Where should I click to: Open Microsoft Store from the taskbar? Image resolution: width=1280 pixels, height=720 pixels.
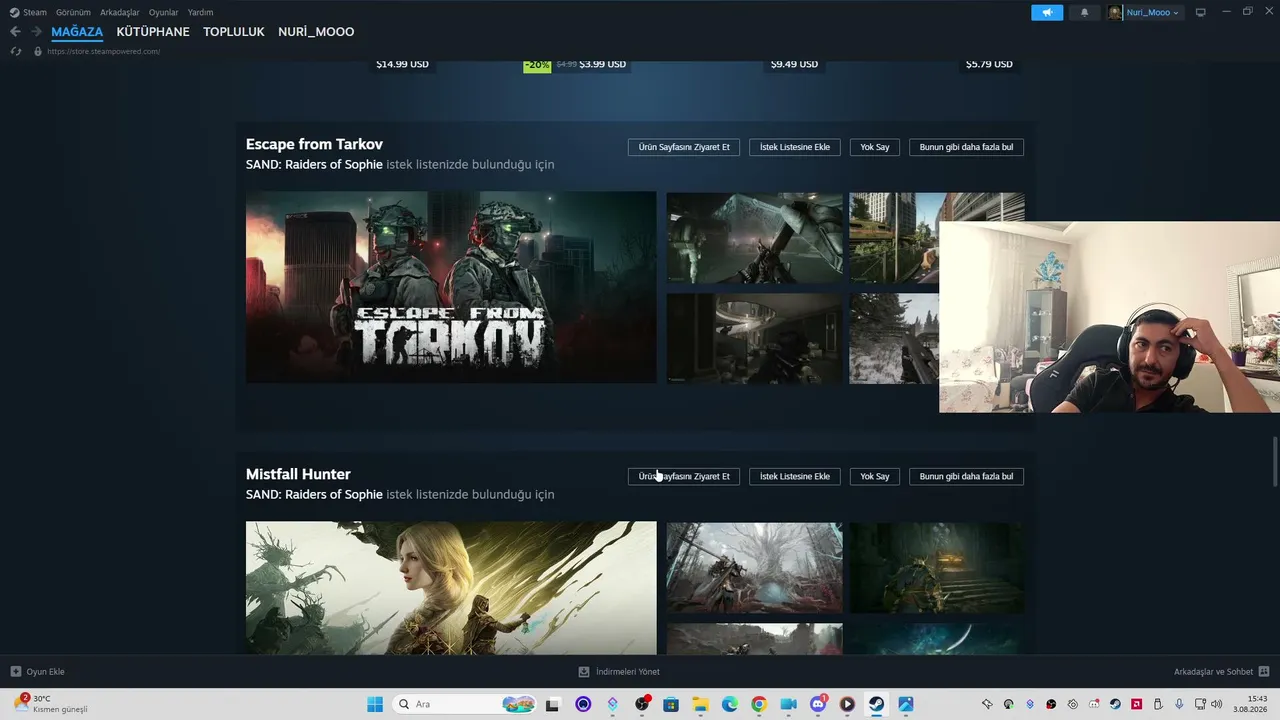pyautogui.click(x=670, y=704)
